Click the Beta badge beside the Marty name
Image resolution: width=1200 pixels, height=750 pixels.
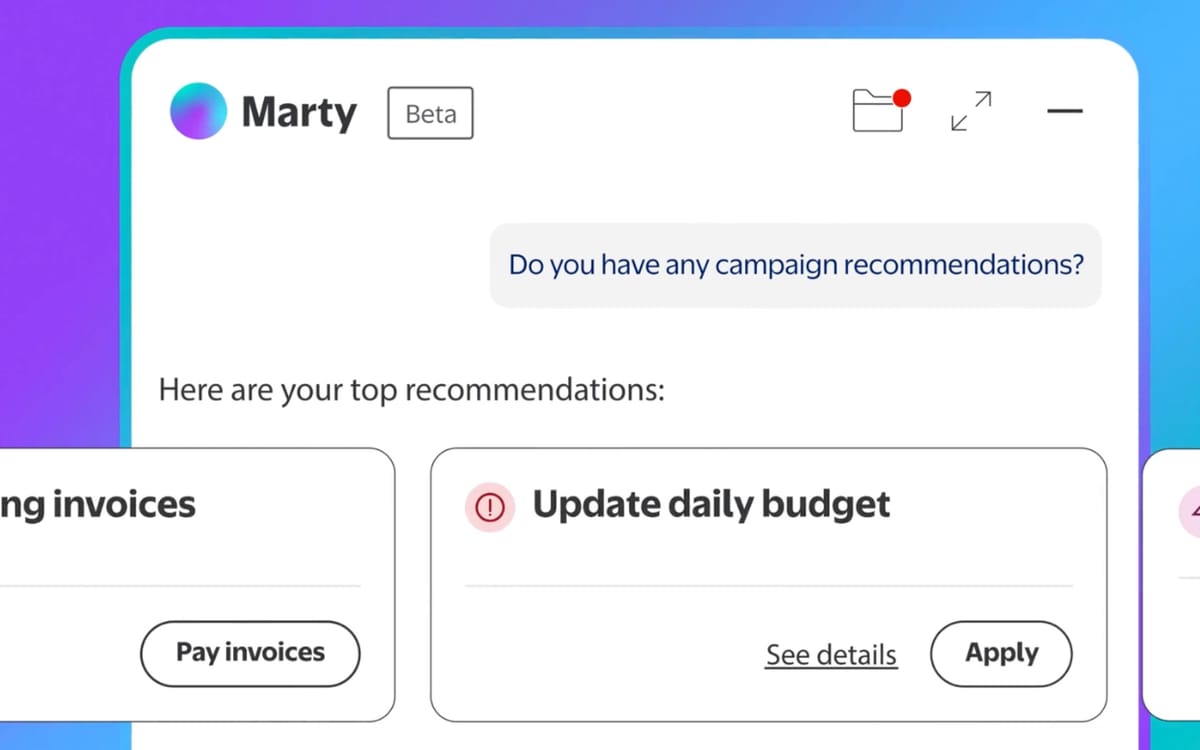click(x=429, y=113)
